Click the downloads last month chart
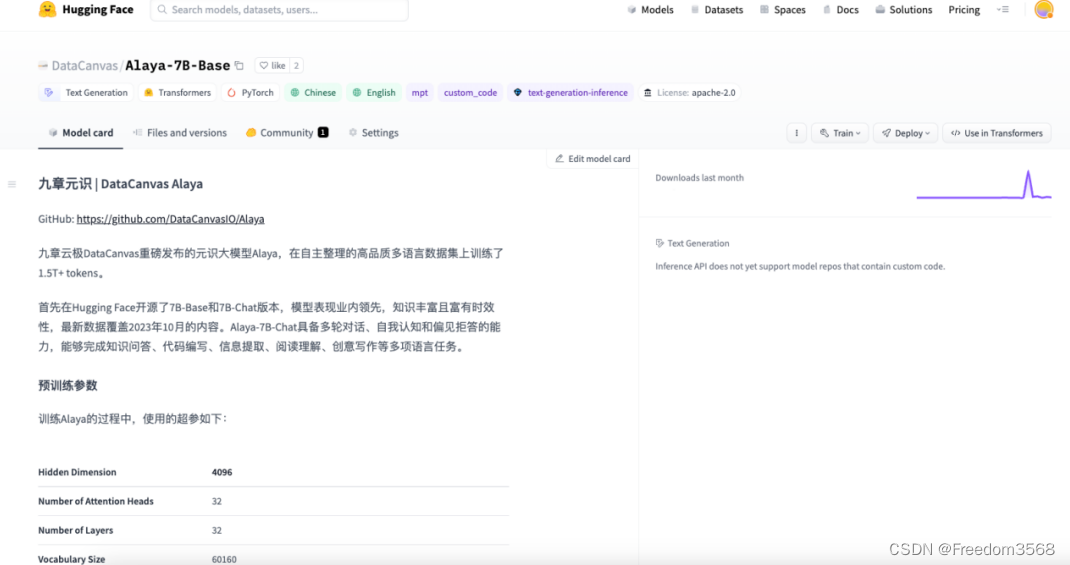Viewport: 1070px width, 565px height. click(x=983, y=185)
